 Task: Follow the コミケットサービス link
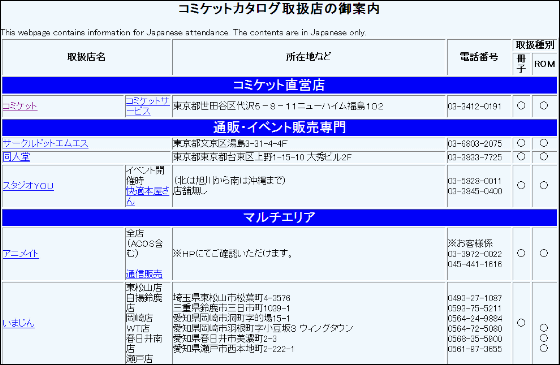click(147, 106)
